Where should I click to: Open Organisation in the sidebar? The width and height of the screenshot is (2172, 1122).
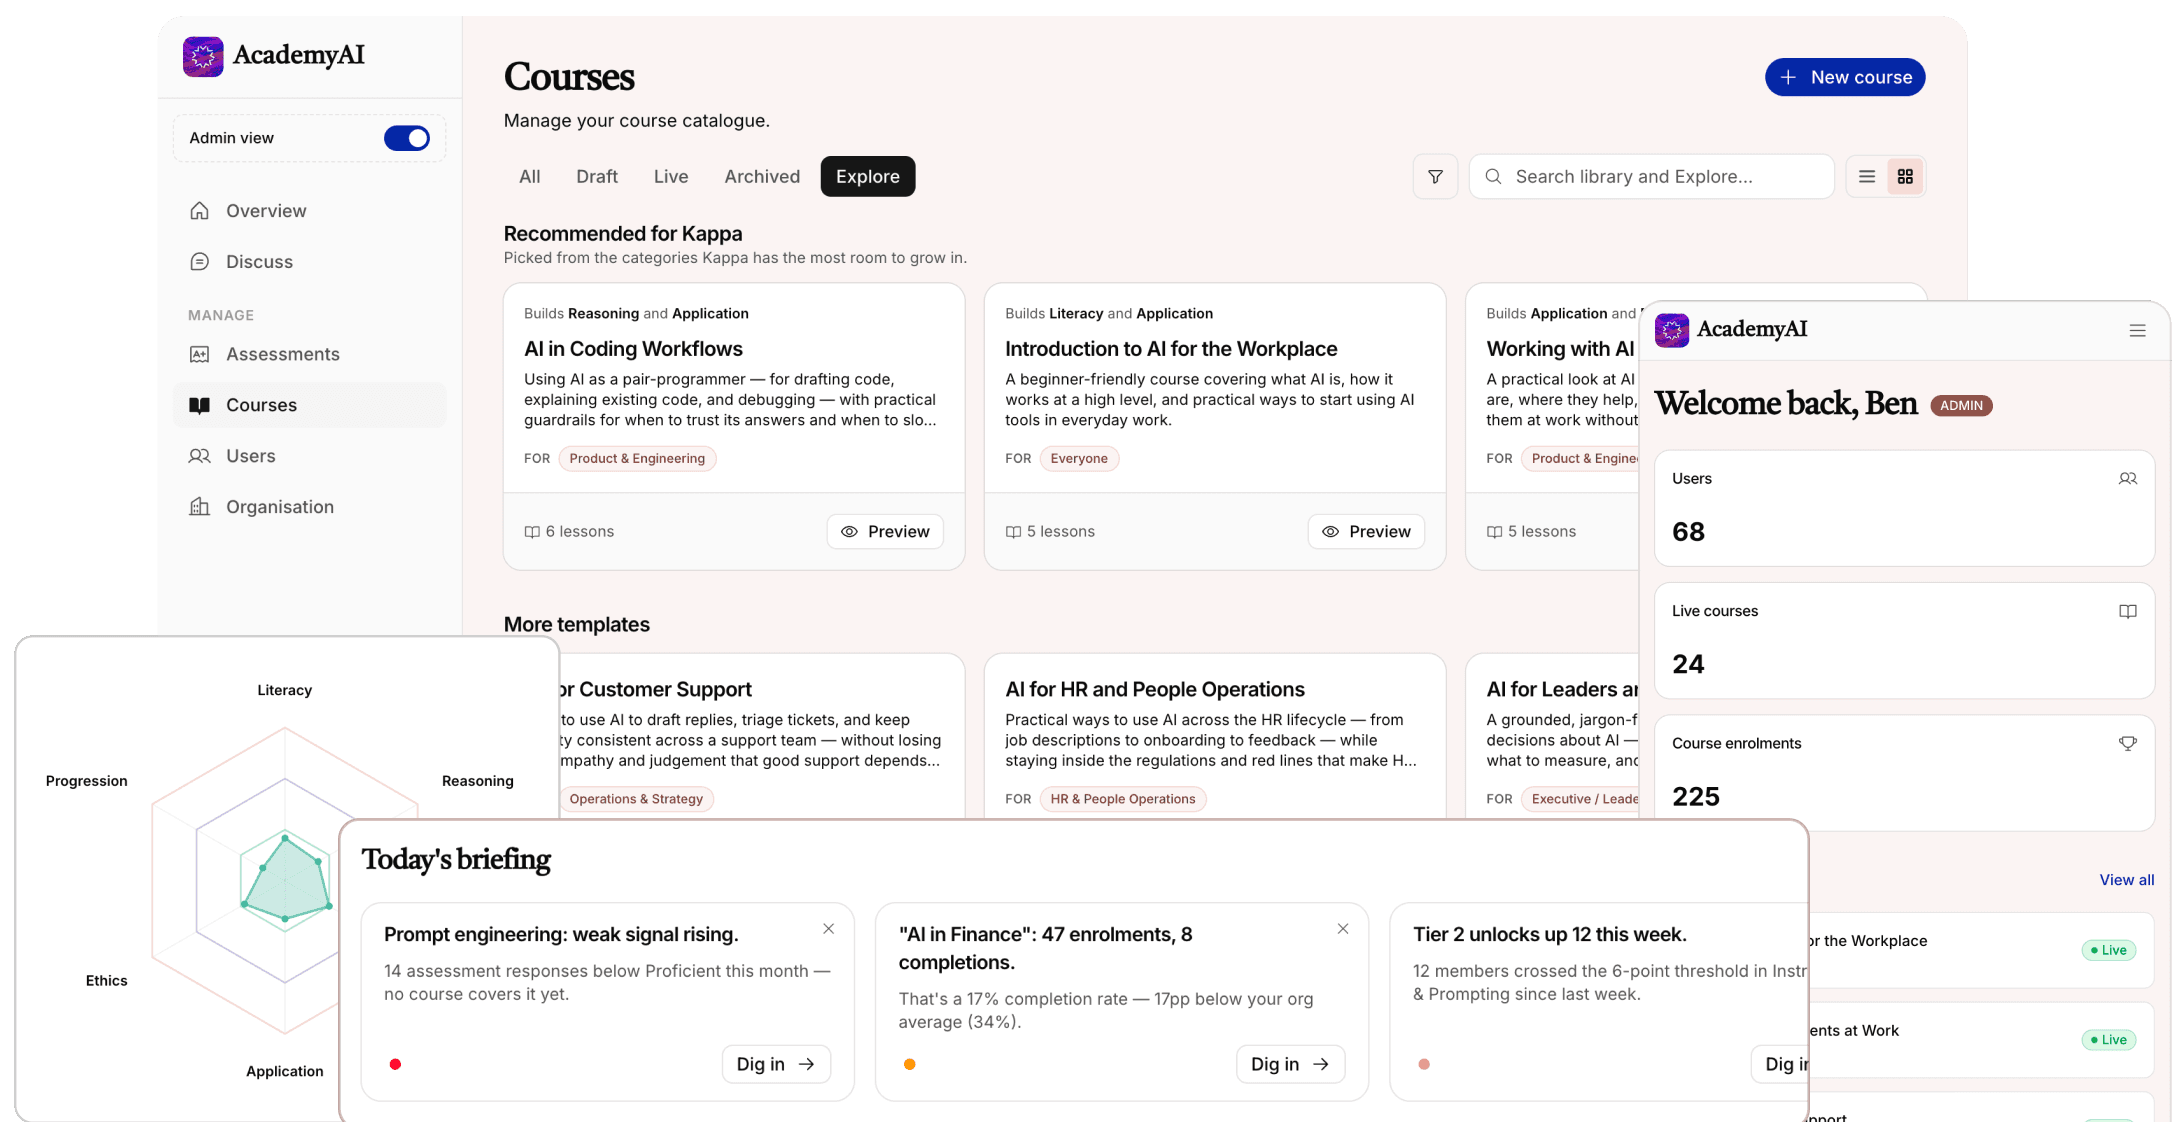(309, 507)
